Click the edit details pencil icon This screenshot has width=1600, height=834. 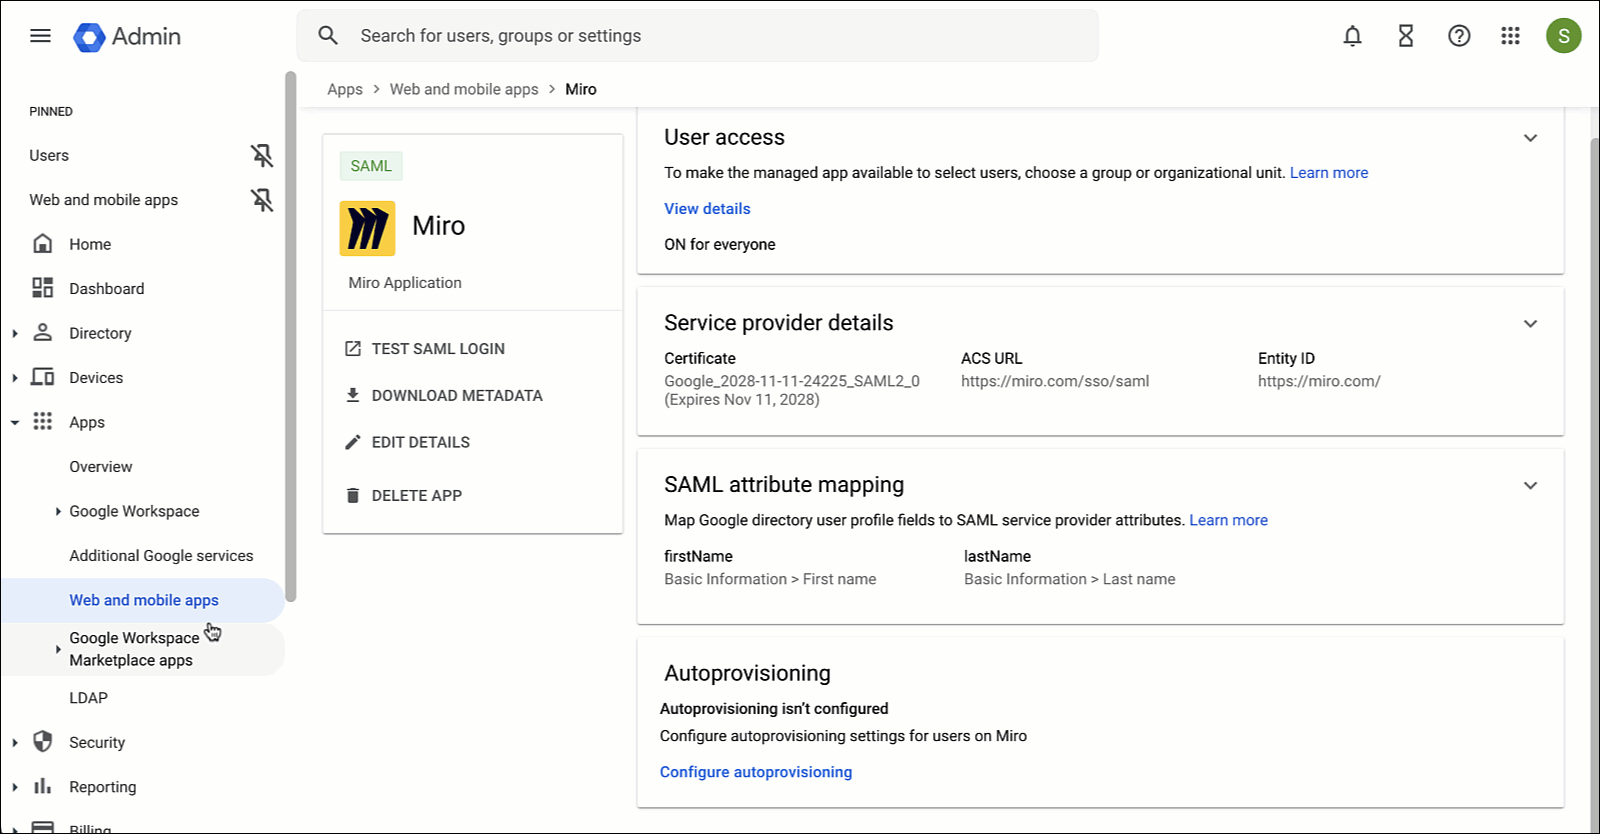pos(352,442)
